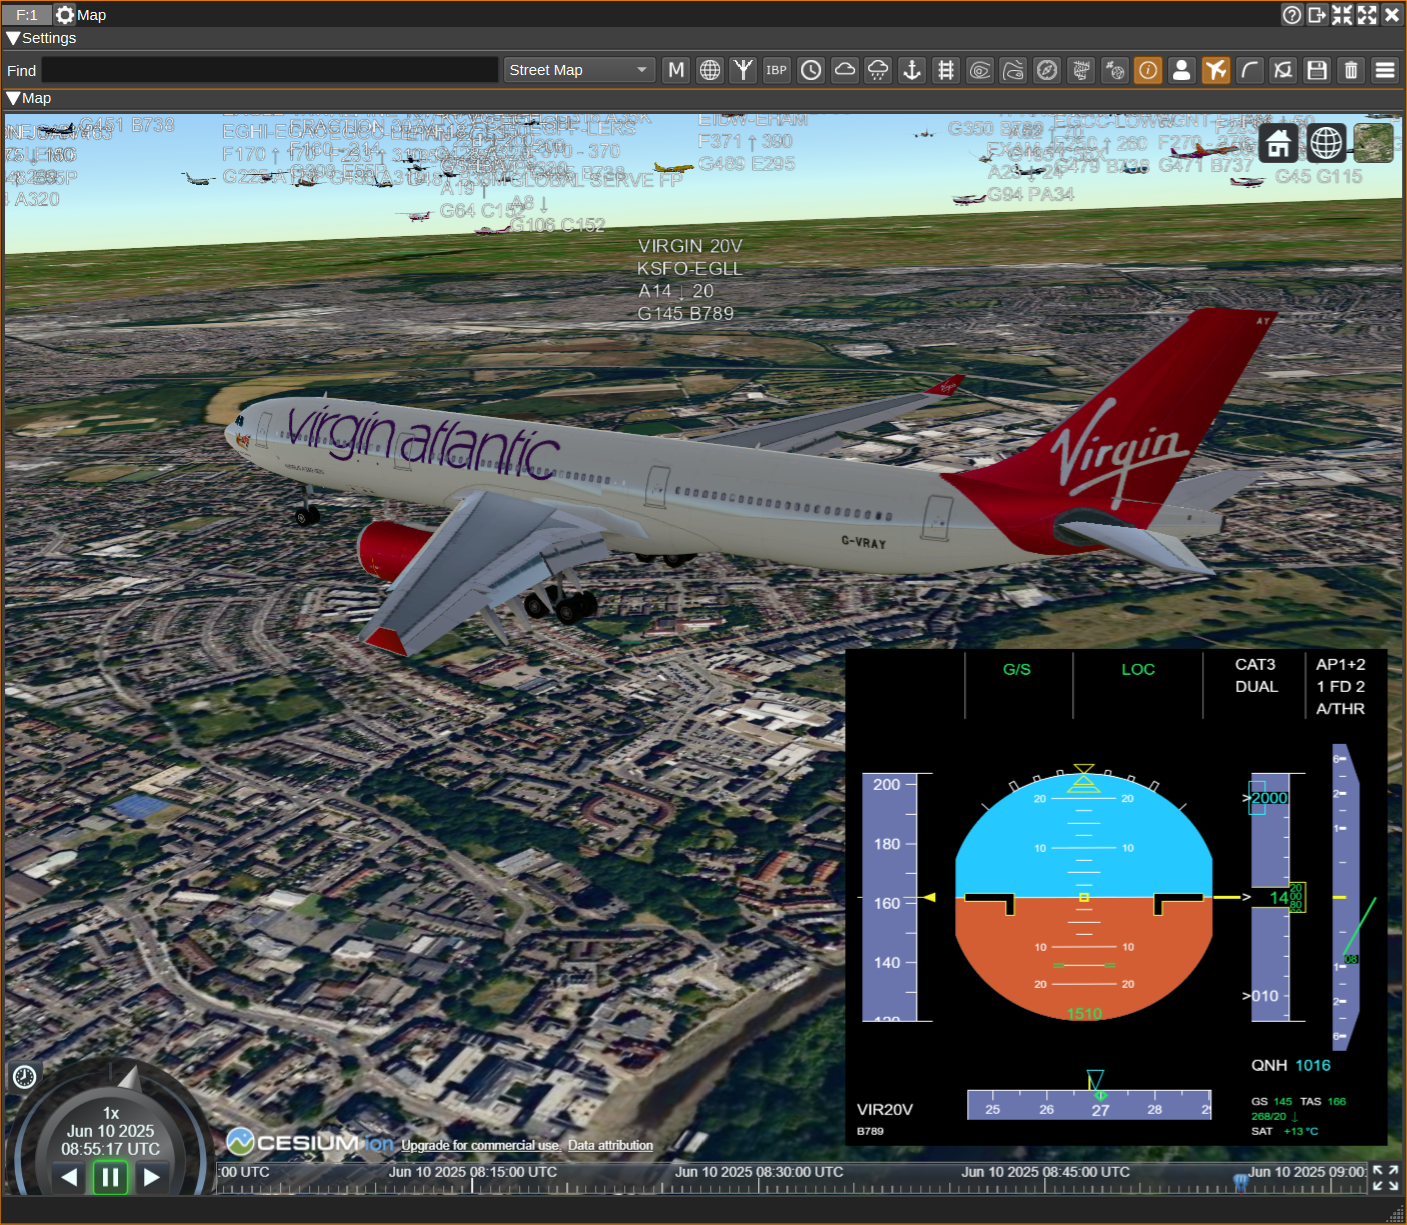Toggle the ionosphere contour layer icon

980,70
